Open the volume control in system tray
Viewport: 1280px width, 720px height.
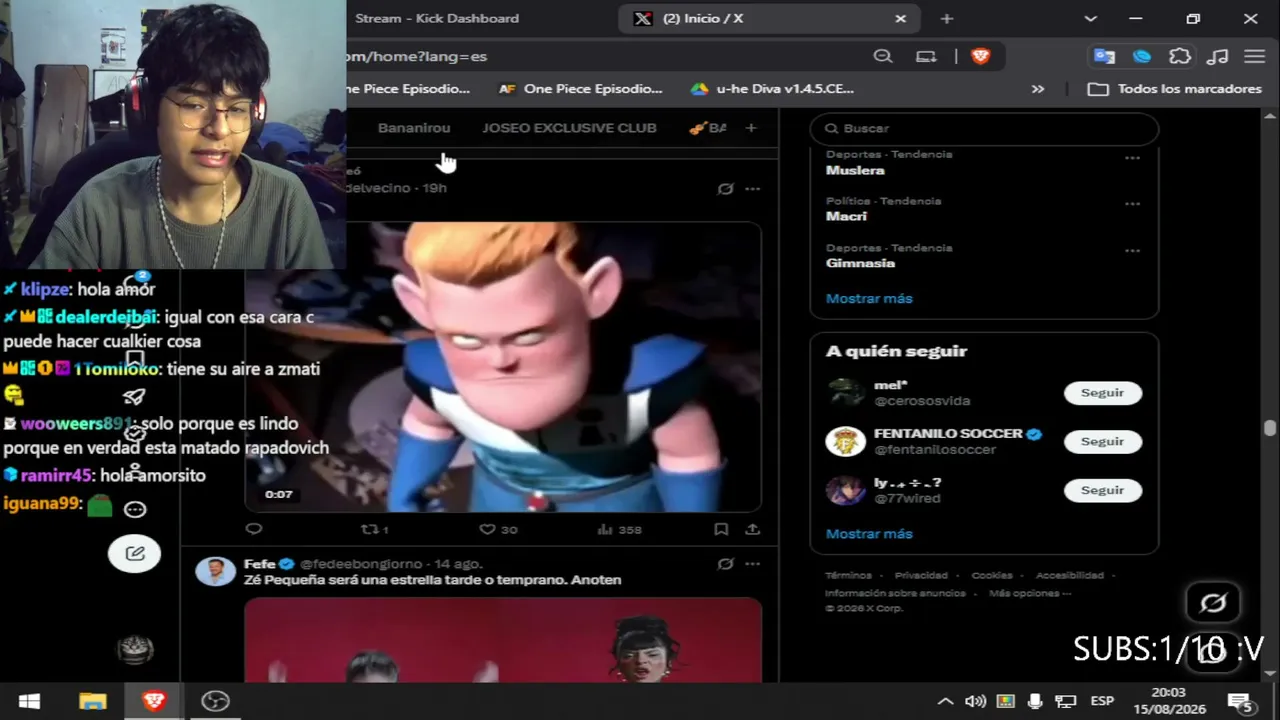point(975,701)
